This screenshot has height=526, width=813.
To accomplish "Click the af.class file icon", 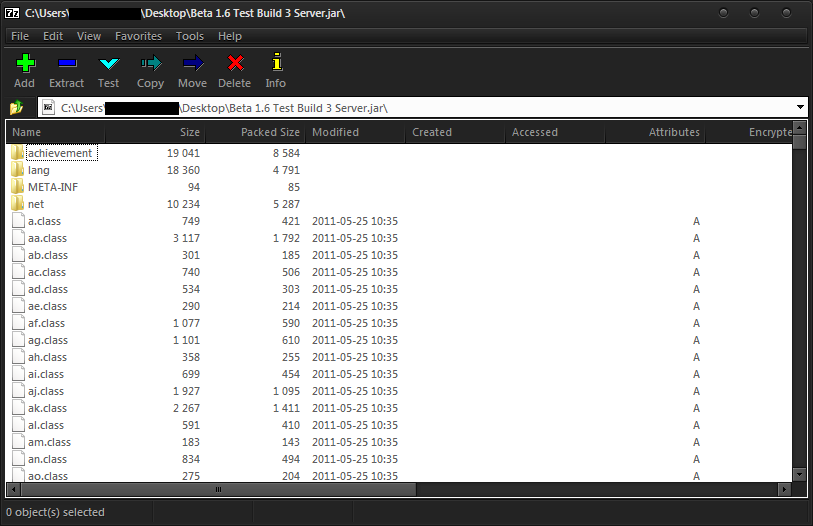I will (x=19, y=323).
